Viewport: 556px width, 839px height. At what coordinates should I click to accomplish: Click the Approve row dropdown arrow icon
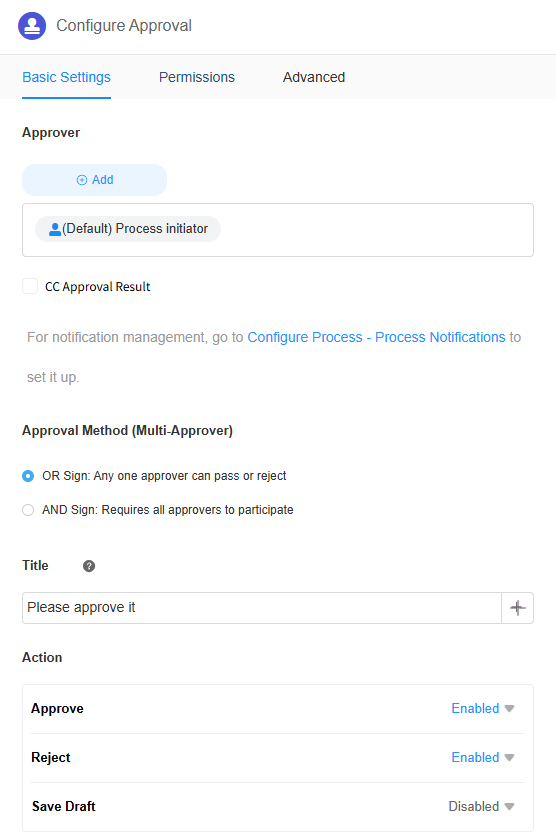pyautogui.click(x=509, y=708)
